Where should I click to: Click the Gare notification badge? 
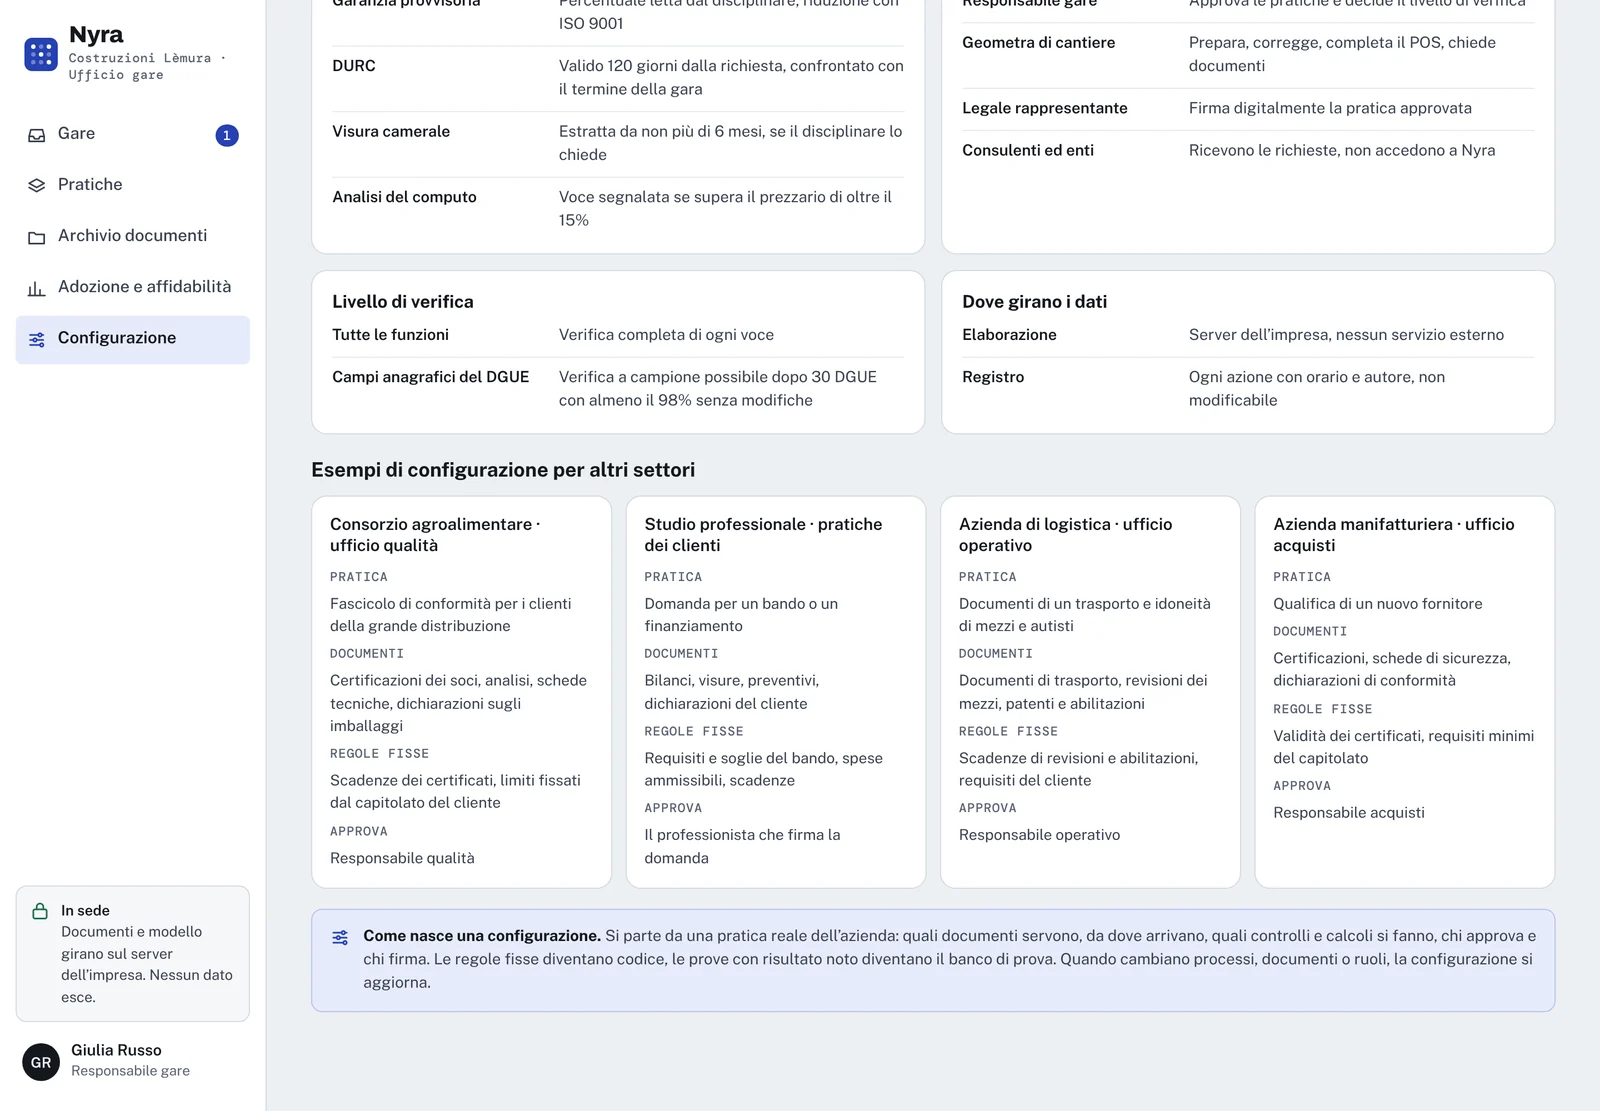pyautogui.click(x=227, y=135)
